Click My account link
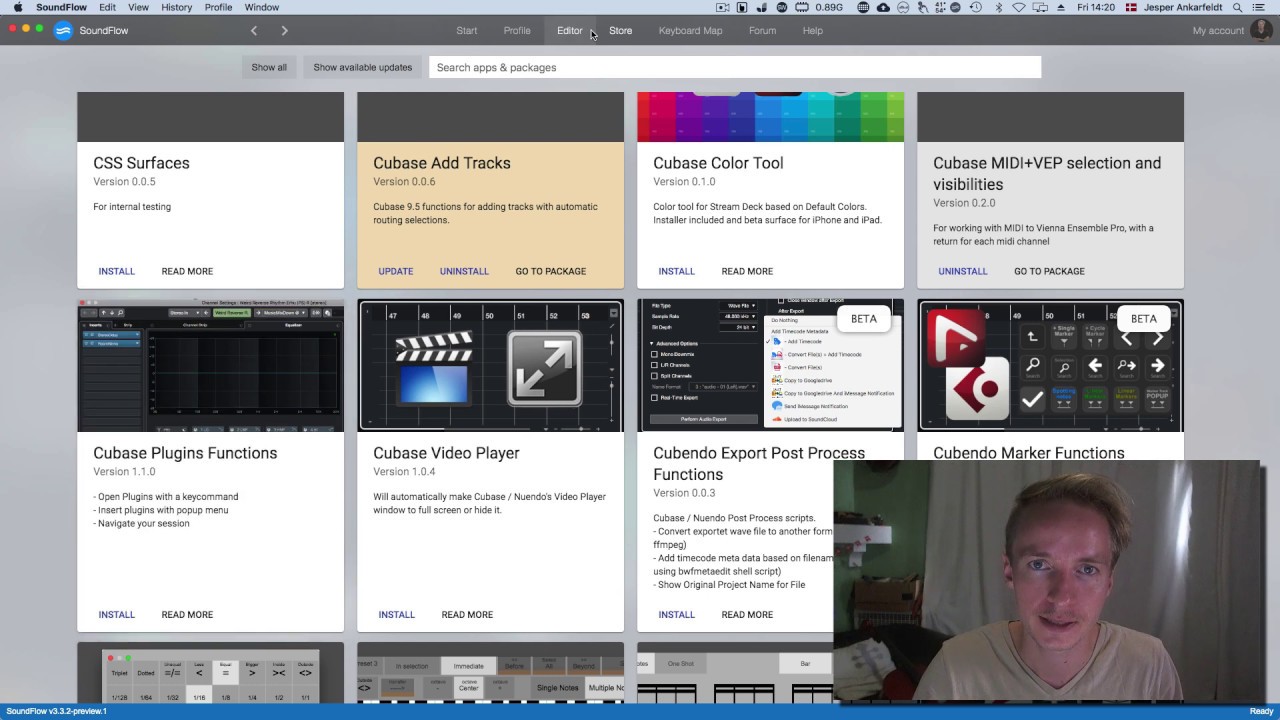This screenshot has height=720, width=1280. [x=1218, y=31]
